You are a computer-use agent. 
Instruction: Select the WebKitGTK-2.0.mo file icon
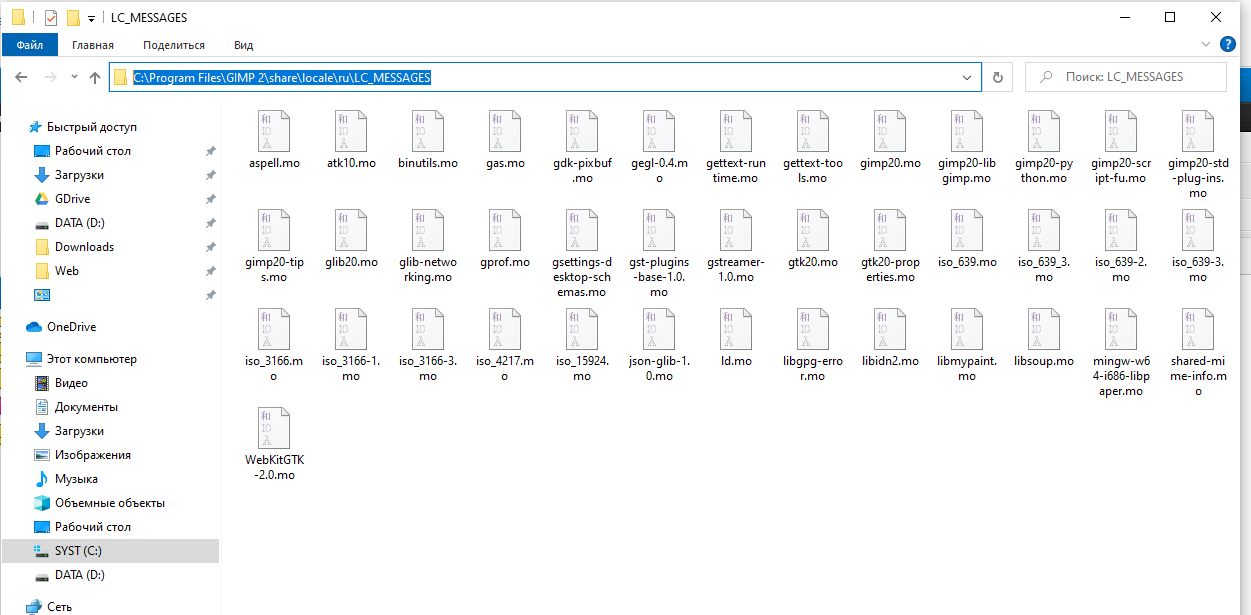point(274,427)
